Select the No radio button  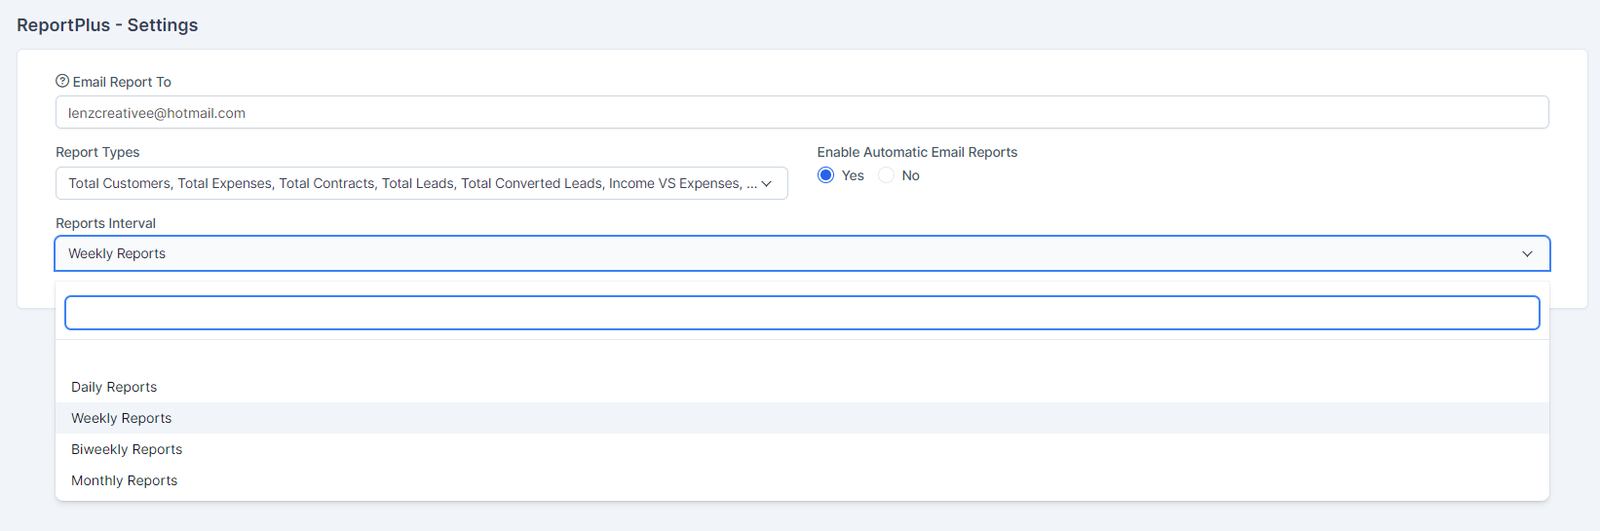pos(886,175)
